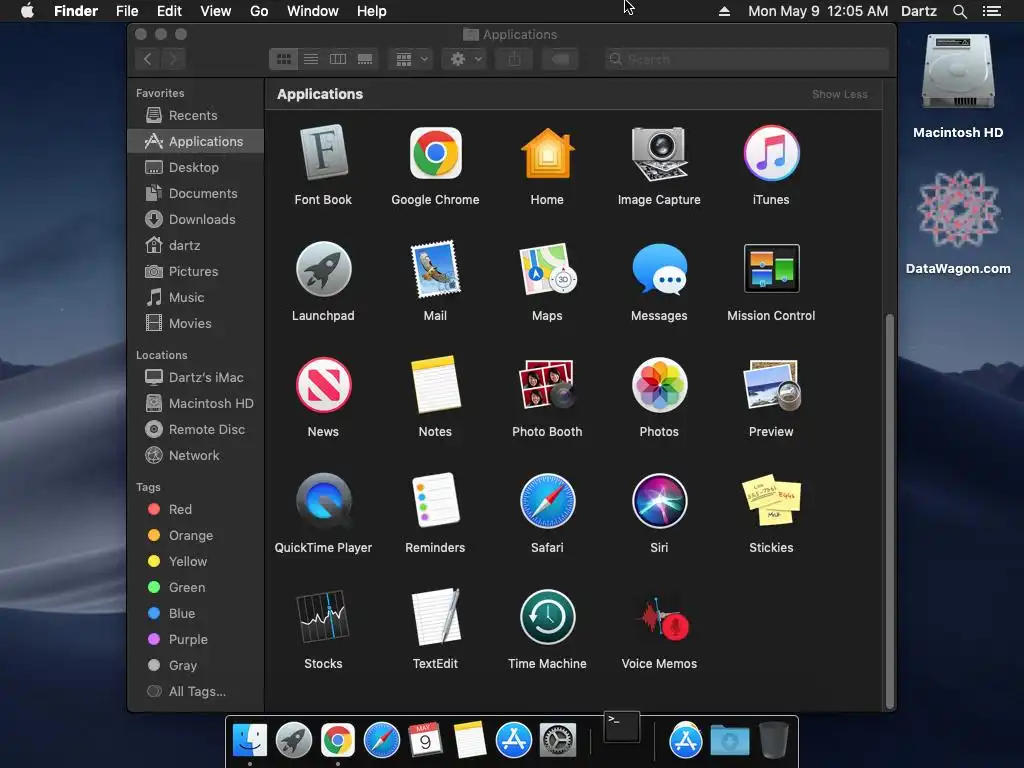Open Spotlight search in the menu bar
The width and height of the screenshot is (1024, 768).
coord(959,11)
